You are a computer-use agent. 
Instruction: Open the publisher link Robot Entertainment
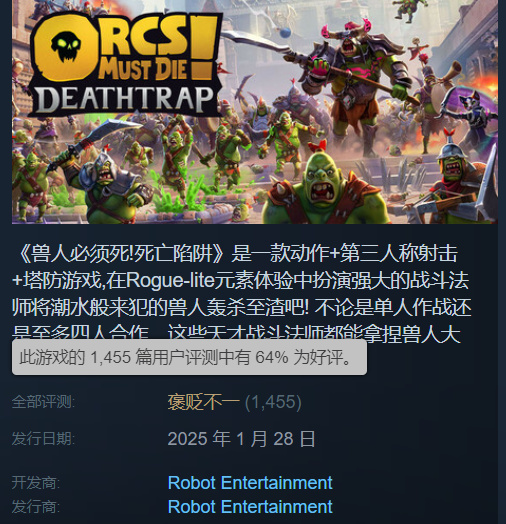click(x=250, y=506)
